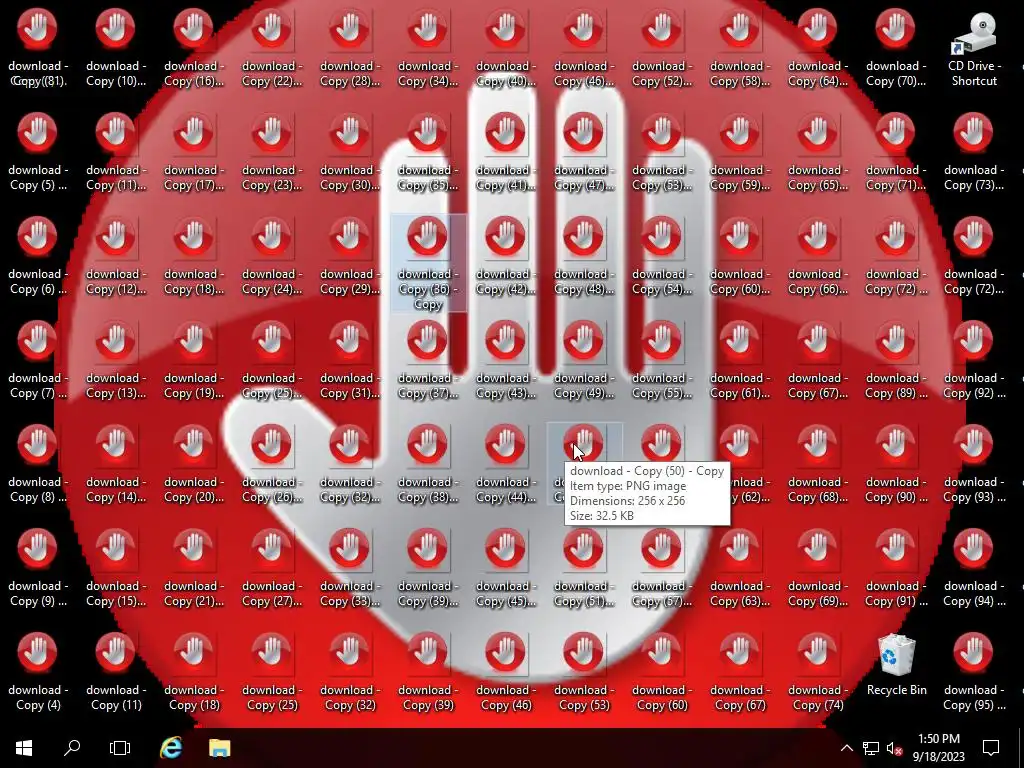Click download - Copy (40) desktop icon
The width and height of the screenshot is (1024, 768).
[x=505, y=50]
